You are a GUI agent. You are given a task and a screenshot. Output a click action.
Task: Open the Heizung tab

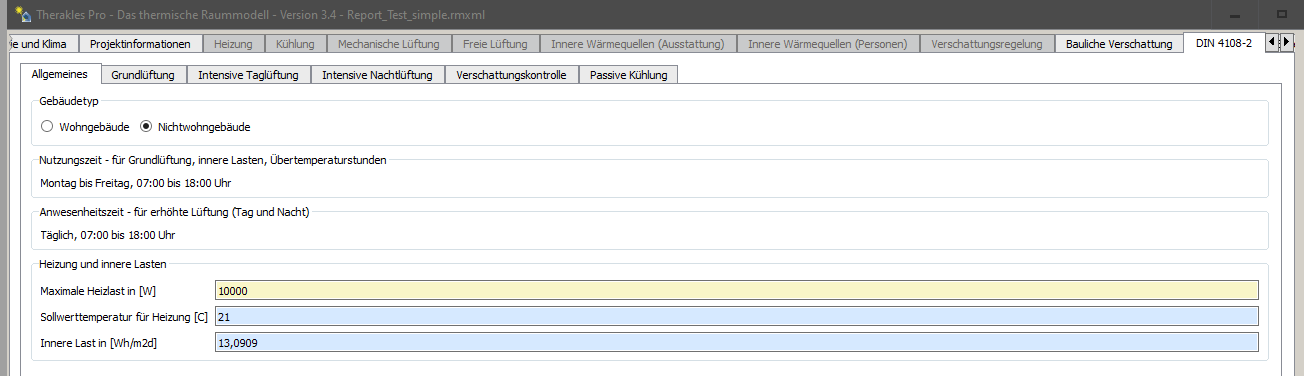pyautogui.click(x=234, y=44)
